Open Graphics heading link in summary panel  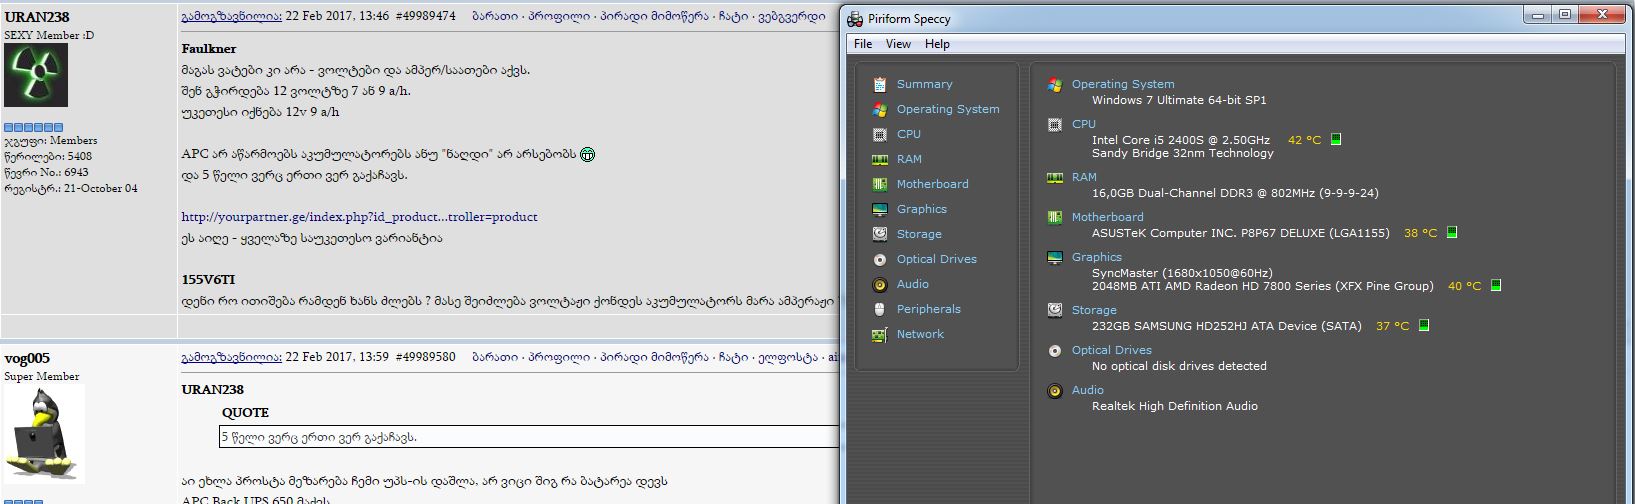[x=1096, y=257]
